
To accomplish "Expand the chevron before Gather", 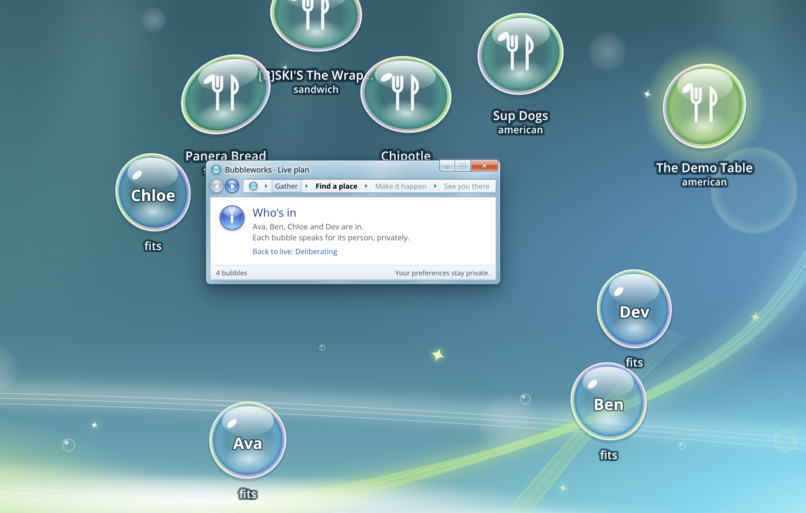I will (266, 186).
